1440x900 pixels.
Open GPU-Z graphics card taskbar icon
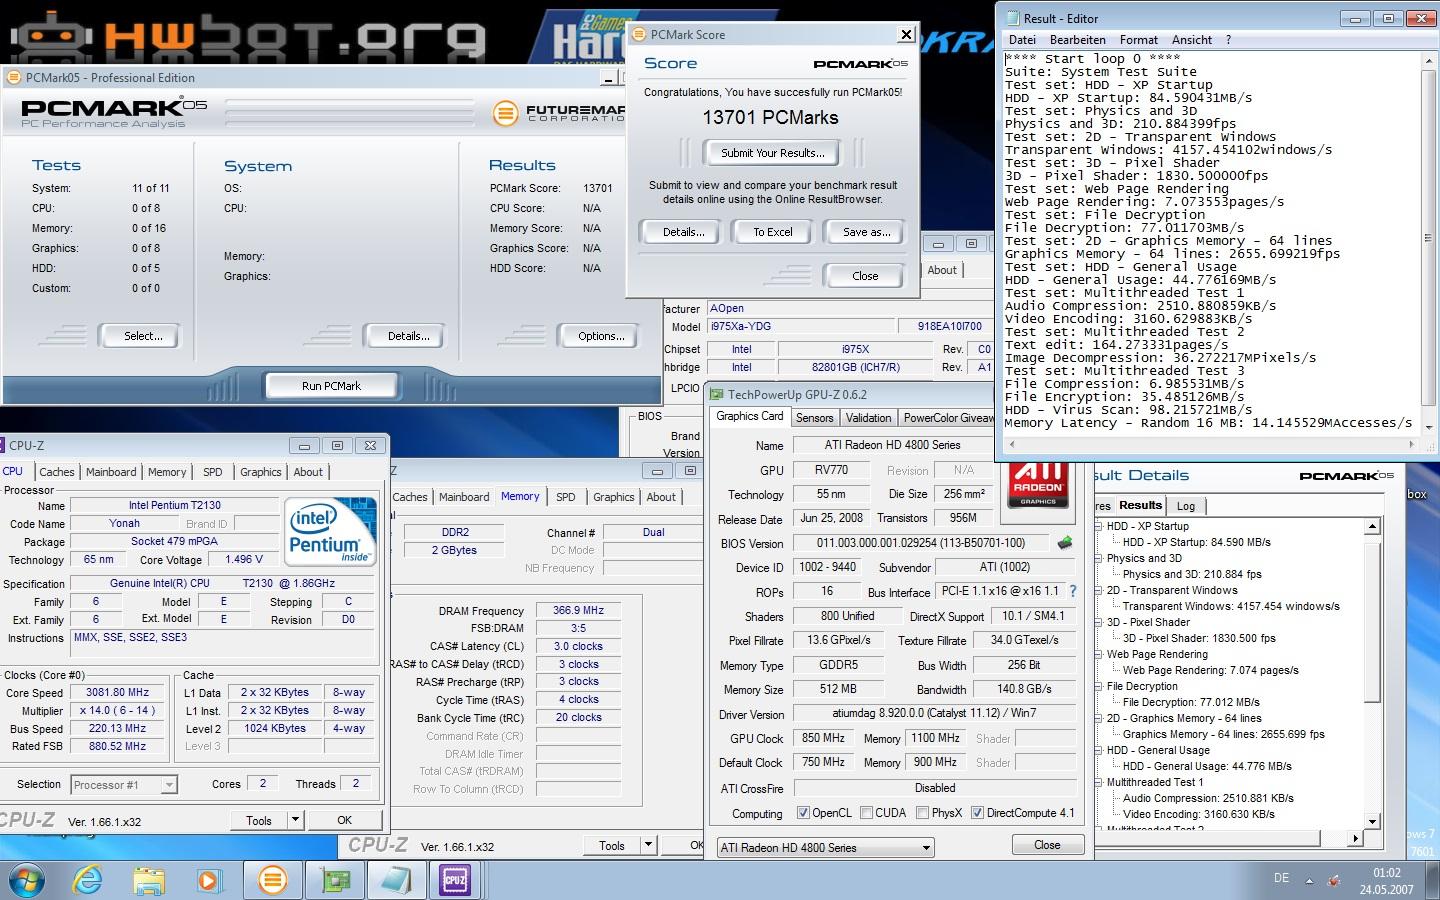pyautogui.click(x=335, y=880)
